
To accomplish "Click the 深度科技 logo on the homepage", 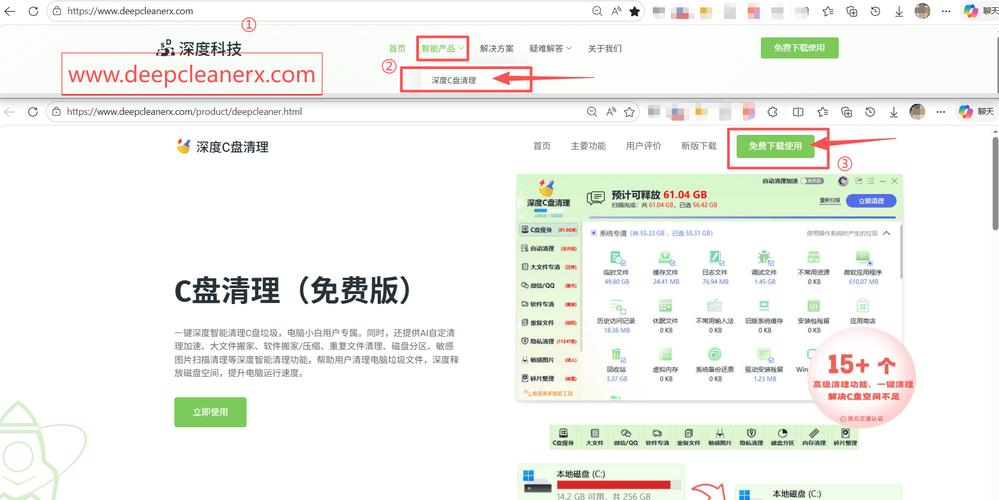I will (199, 48).
